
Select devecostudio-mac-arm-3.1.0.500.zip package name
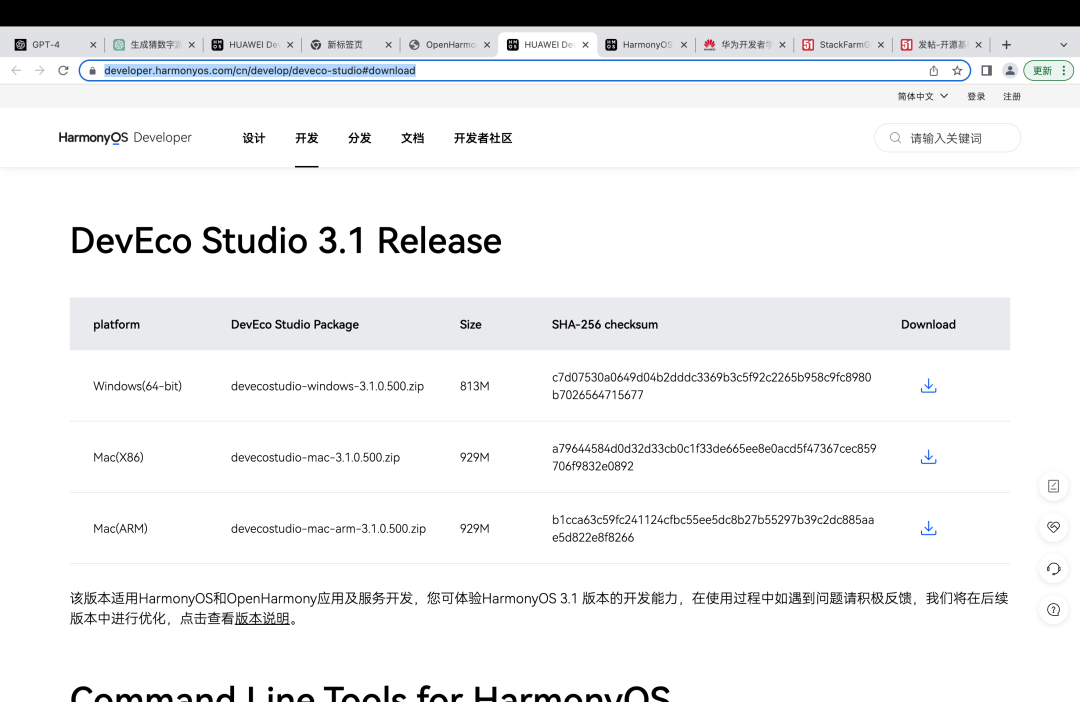tap(328, 528)
